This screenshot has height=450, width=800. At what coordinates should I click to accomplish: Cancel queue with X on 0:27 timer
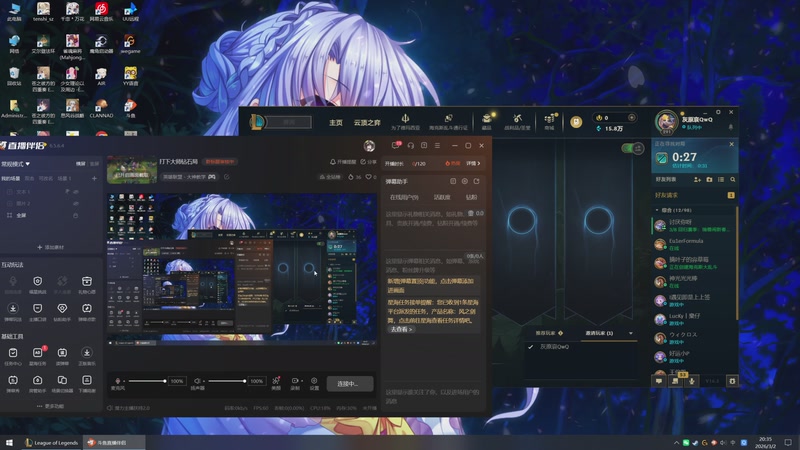tap(731, 144)
